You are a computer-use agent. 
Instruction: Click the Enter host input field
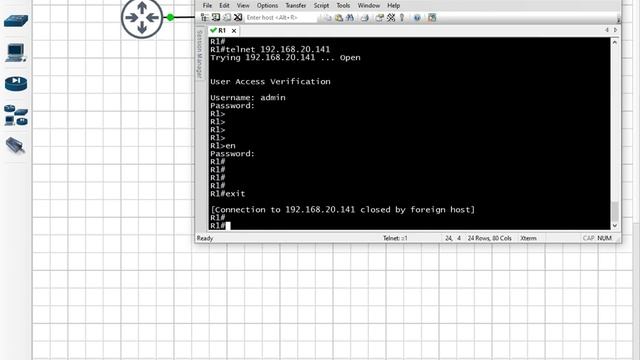click(281, 18)
